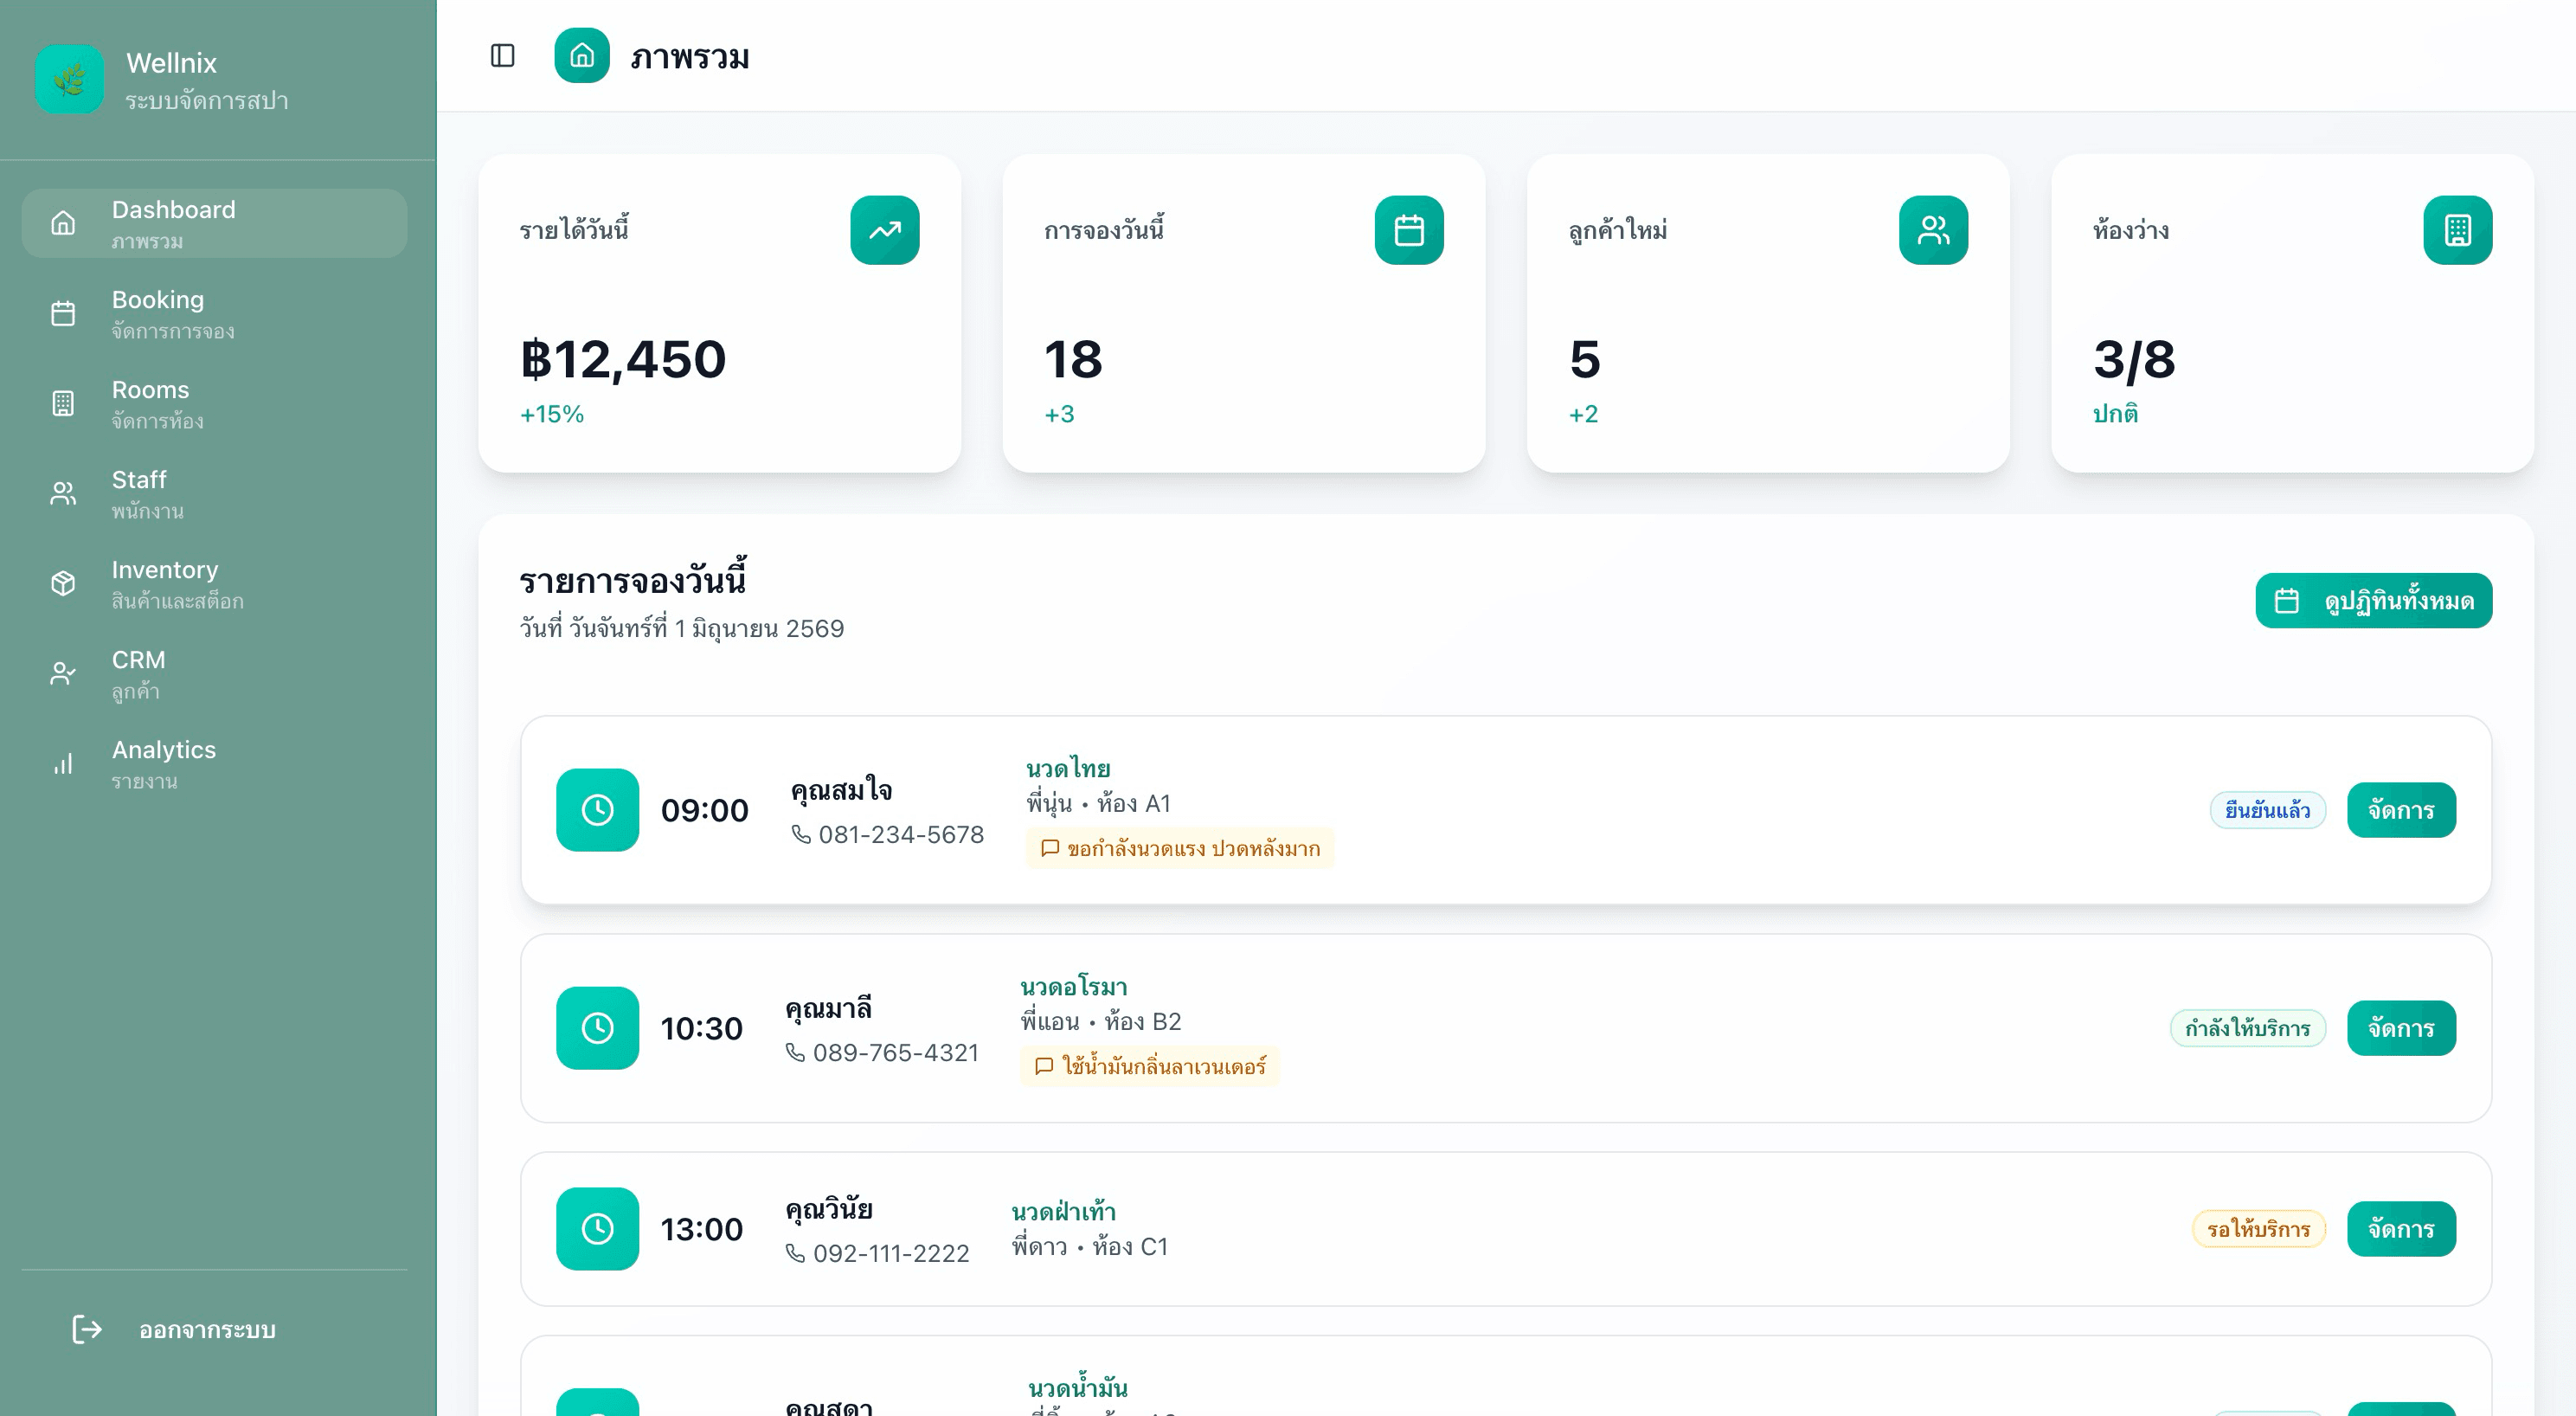The width and height of the screenshot is (2576, 1416).
Task: Click the note icon in ใช้น้ำมันกลิ่นลาเวนเดอร์ note
Action: 1044,1067
